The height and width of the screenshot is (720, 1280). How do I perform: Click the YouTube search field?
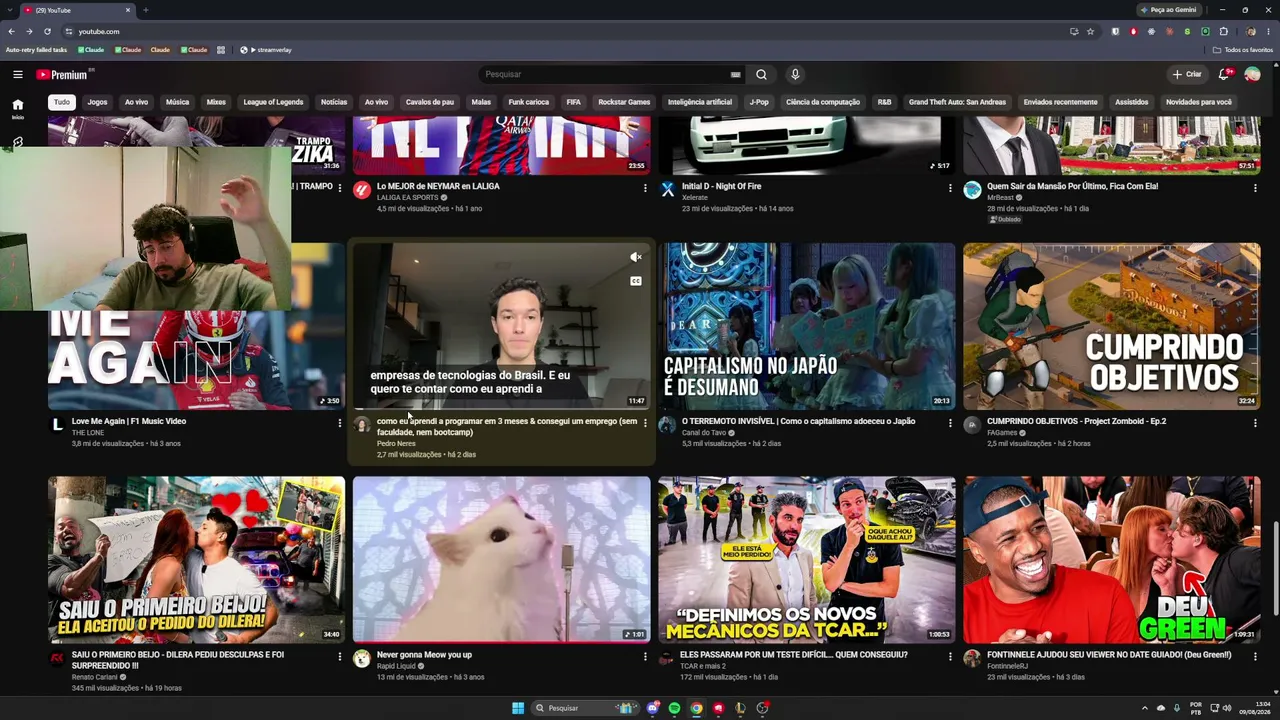click(x=605, y=74)
